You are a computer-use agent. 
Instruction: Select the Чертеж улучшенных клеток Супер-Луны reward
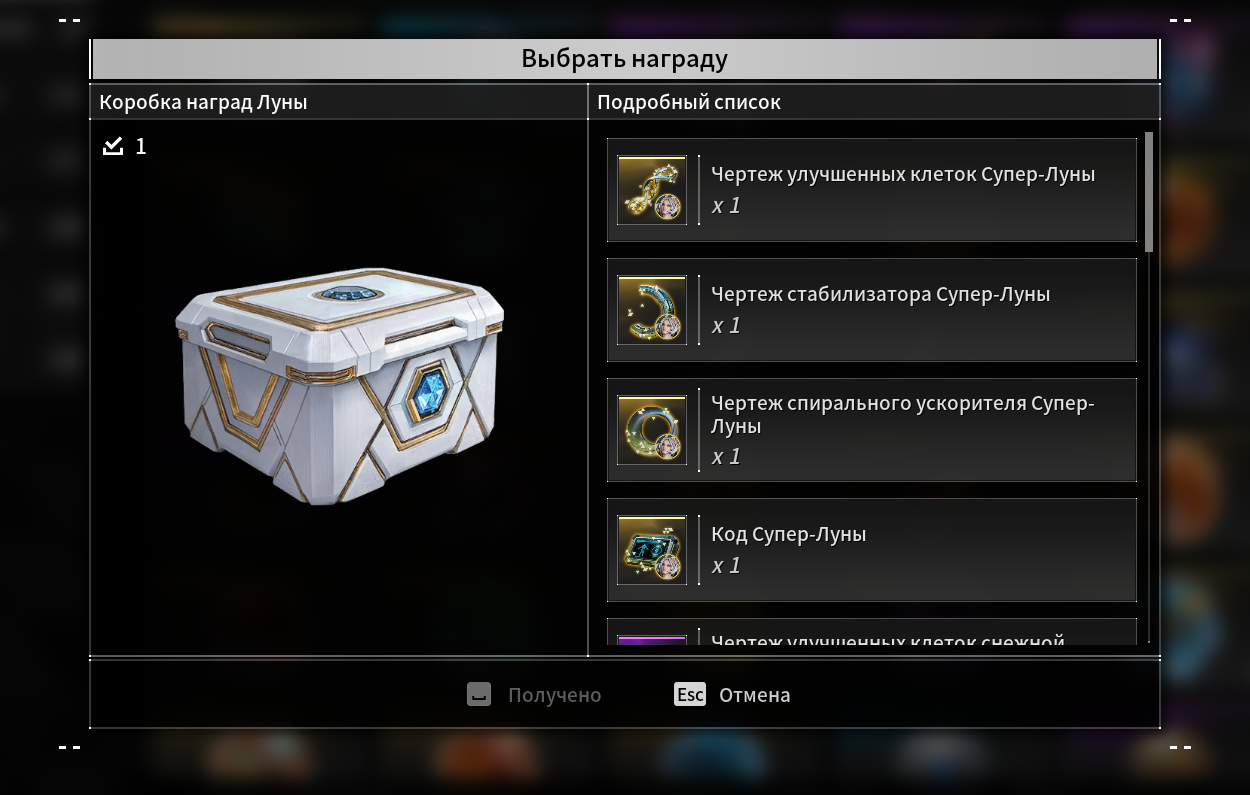tap(872, 190)
